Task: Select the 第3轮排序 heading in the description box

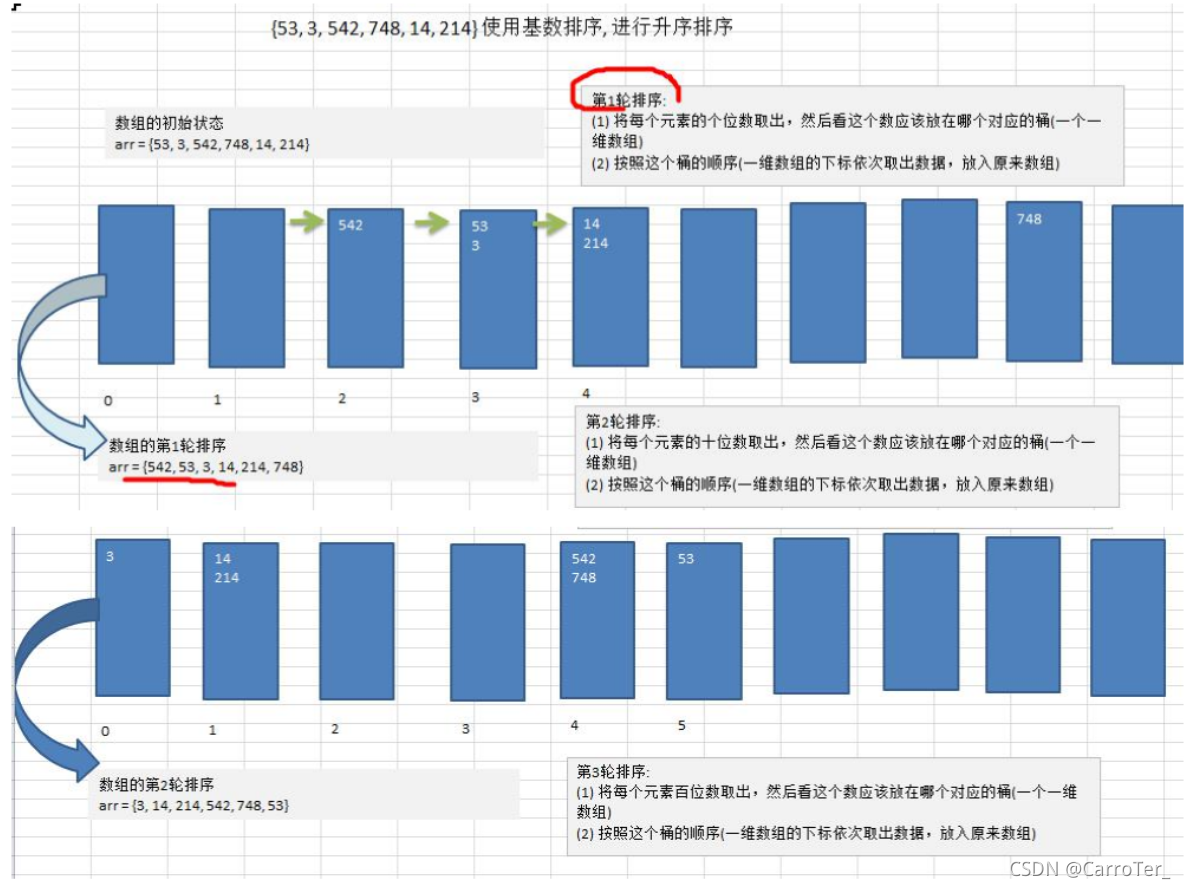Action: coord(613,771)
